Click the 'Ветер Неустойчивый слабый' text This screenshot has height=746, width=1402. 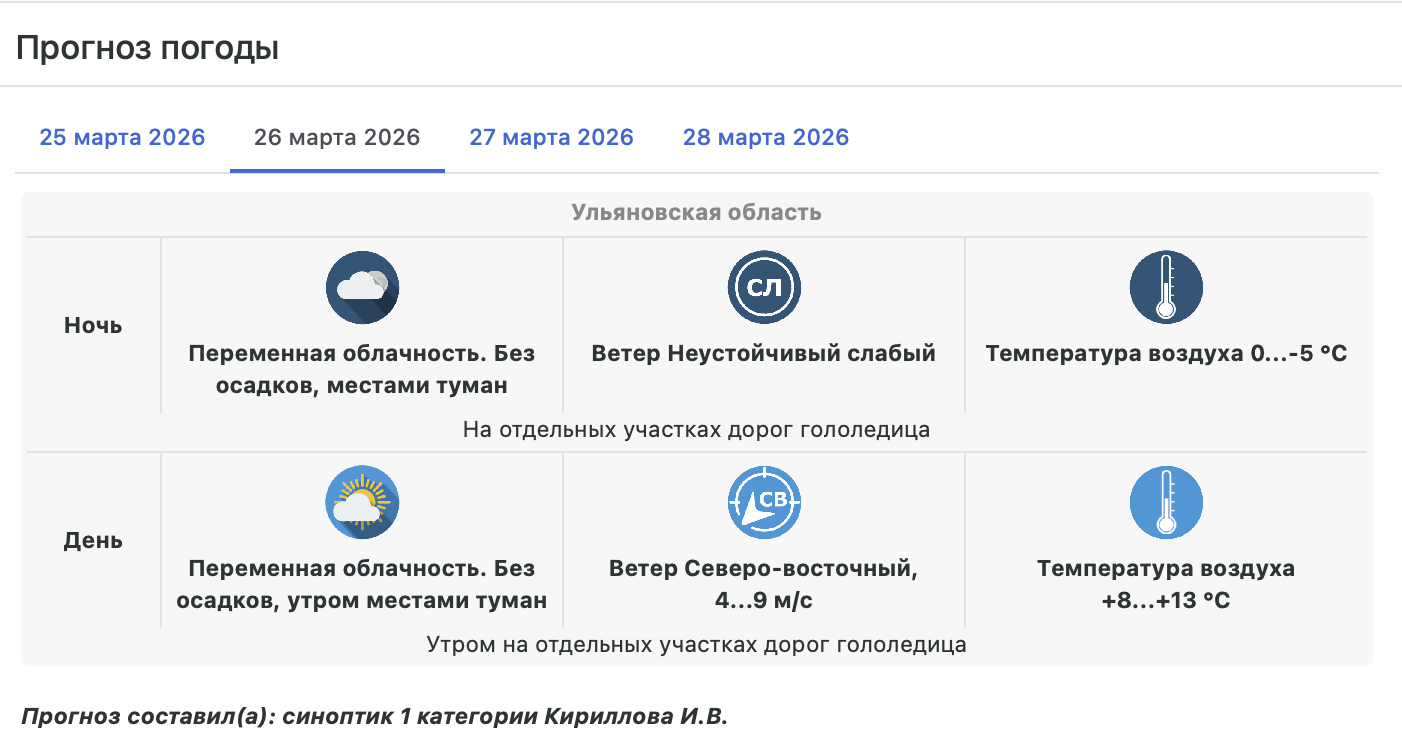764,354
